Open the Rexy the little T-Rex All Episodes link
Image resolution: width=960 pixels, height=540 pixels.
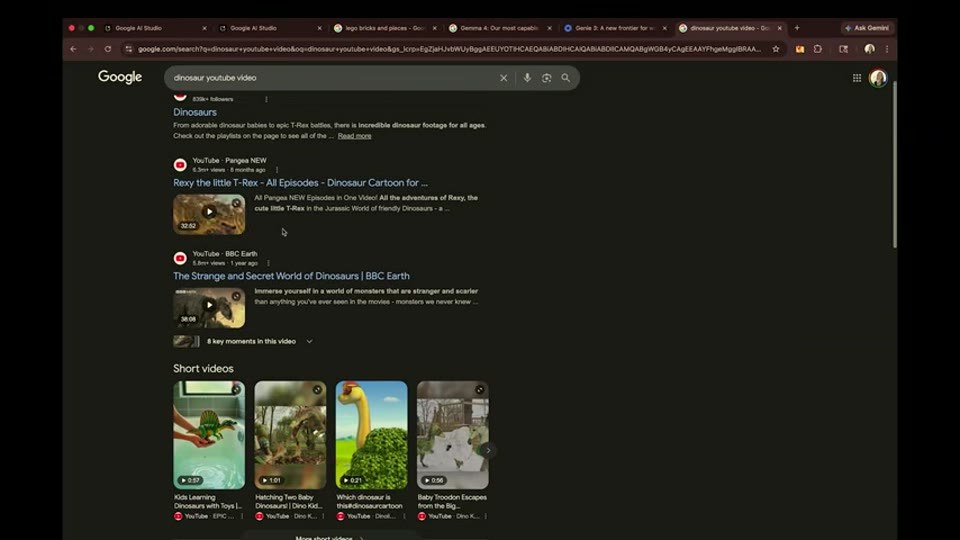click(x=301, y=182)
